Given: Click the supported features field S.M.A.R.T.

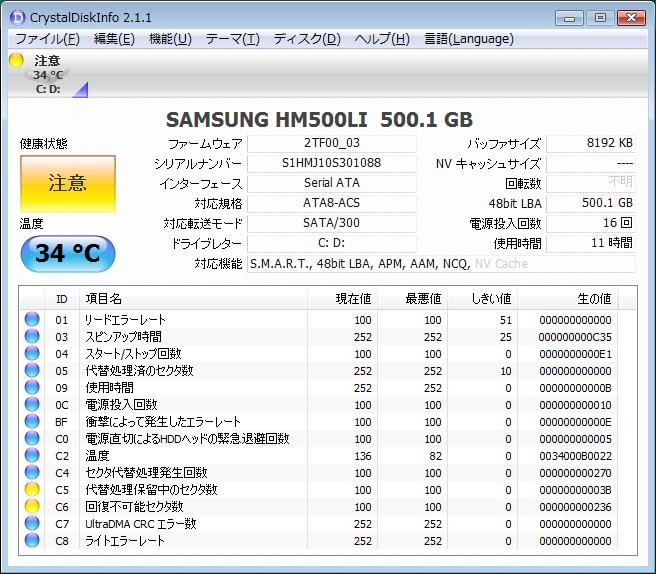Looking at the screenshot, I should 441,264.
